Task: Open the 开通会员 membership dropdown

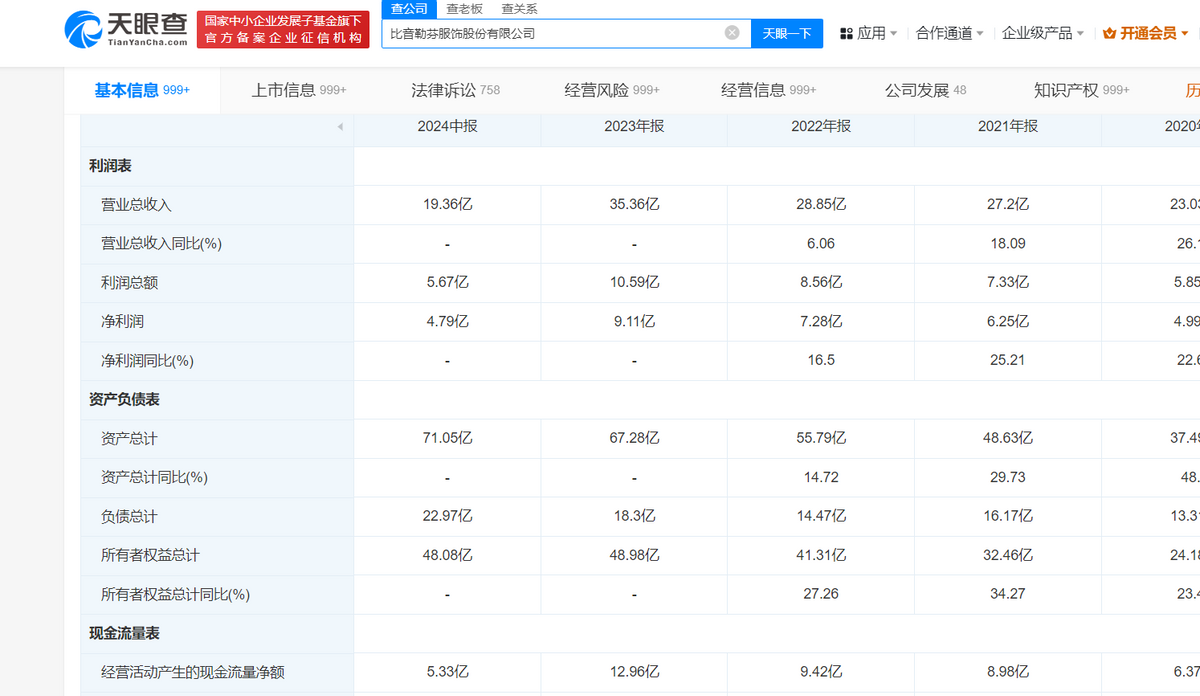Action: [1148, 33]
